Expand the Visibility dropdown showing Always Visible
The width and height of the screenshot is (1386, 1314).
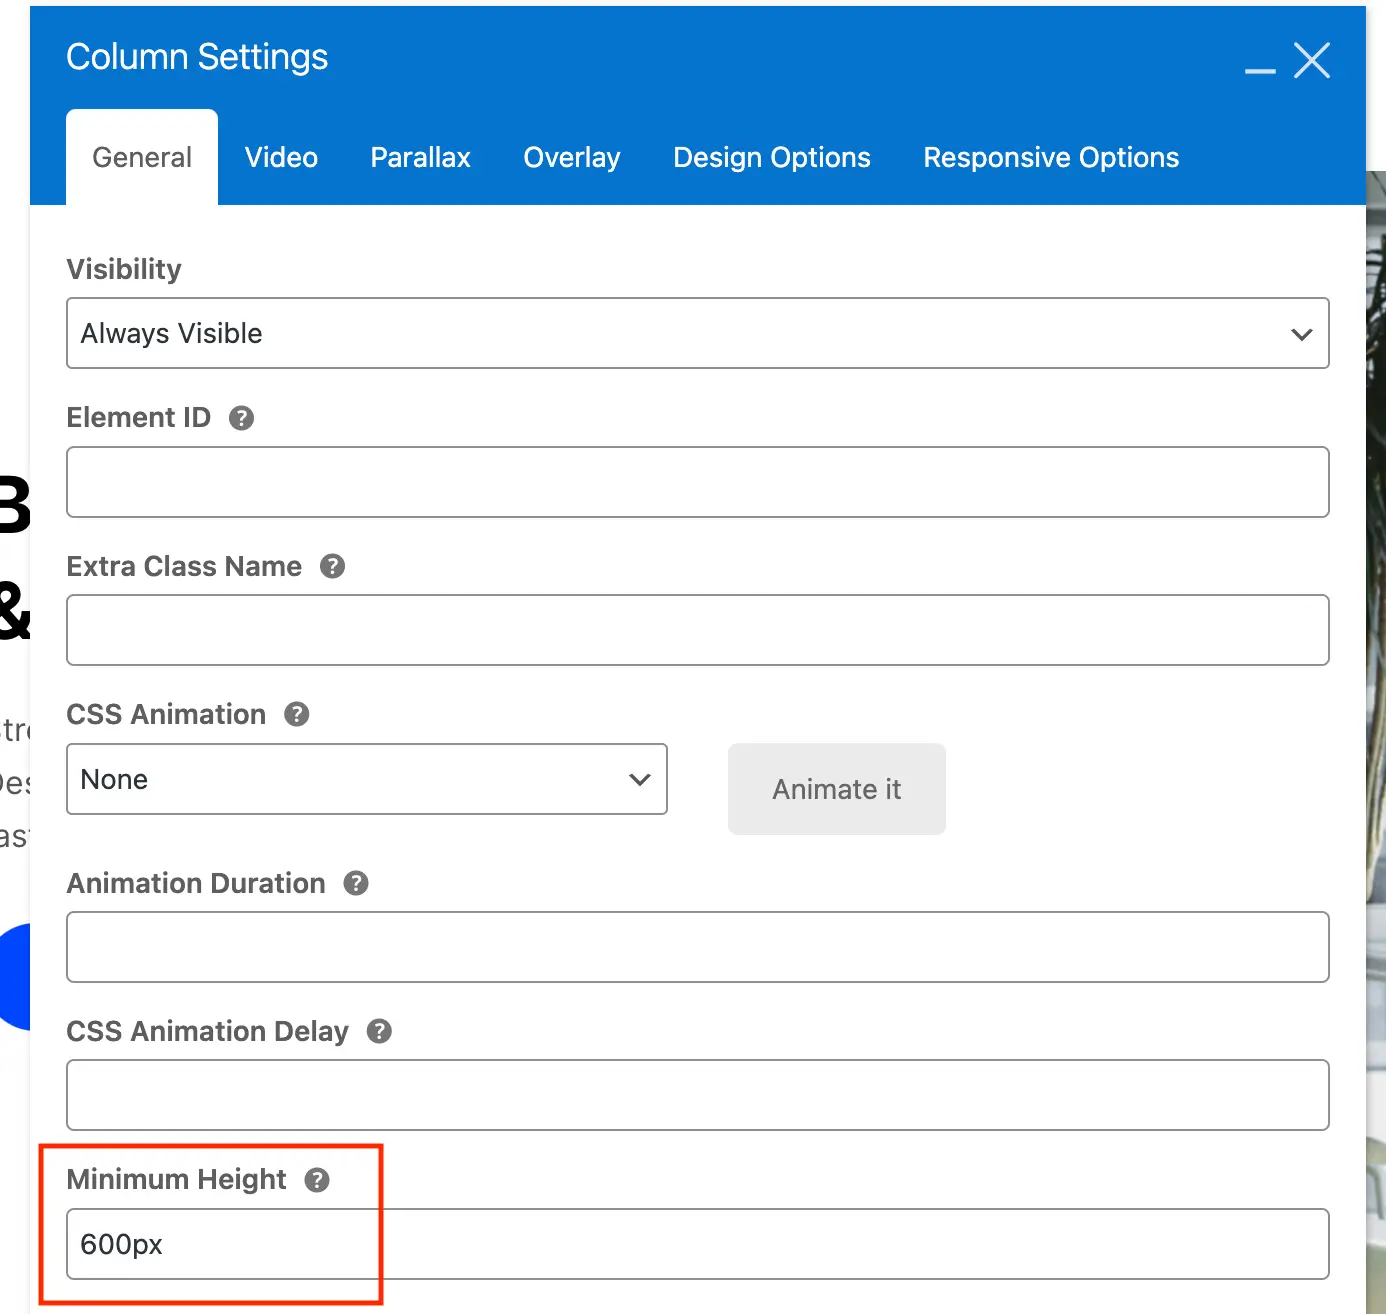tap(698, 333)
